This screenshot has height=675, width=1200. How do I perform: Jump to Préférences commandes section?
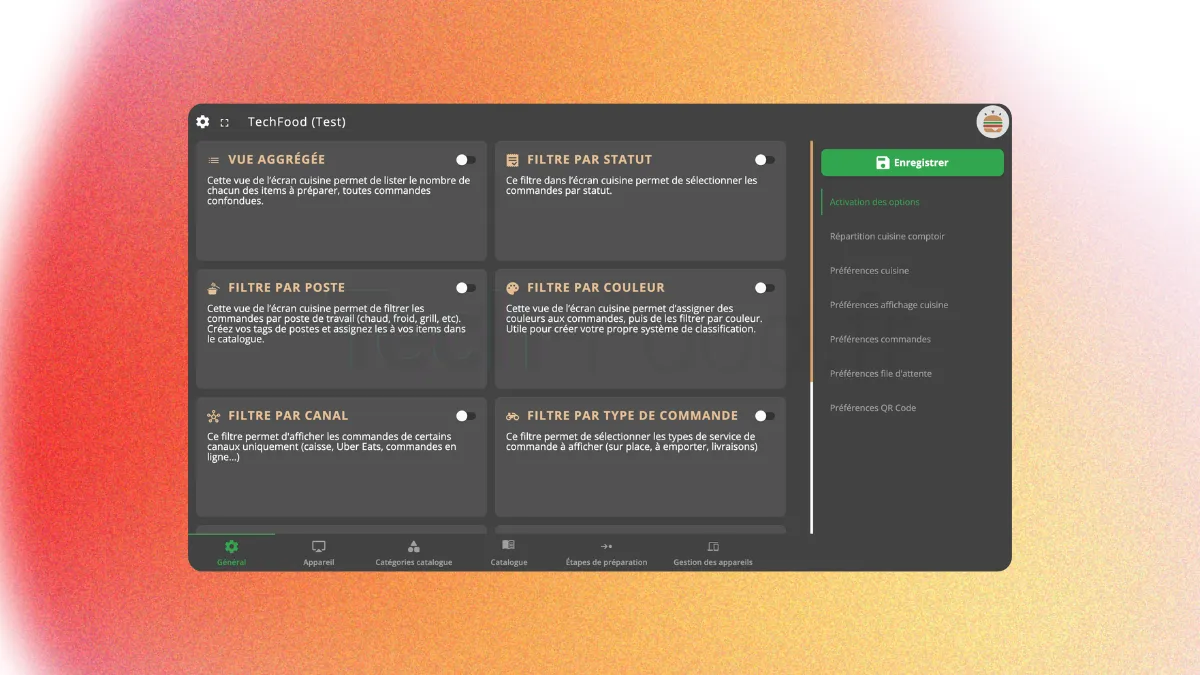(x=880, y=339)
